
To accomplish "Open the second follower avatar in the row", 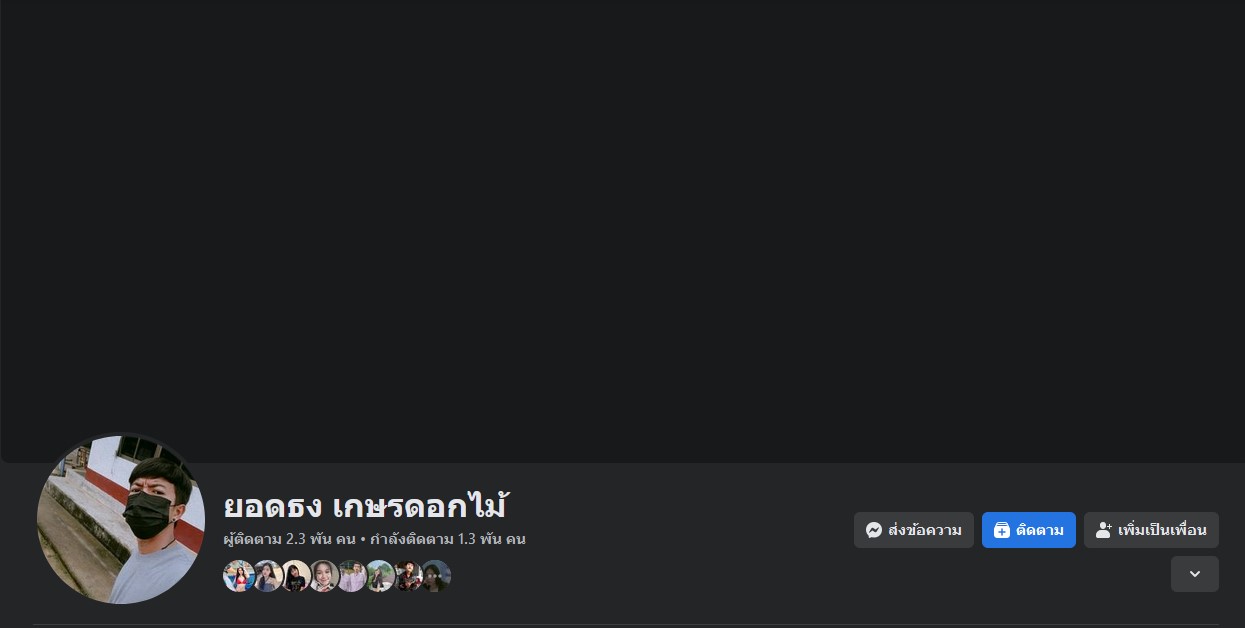I will pos(267,576).
